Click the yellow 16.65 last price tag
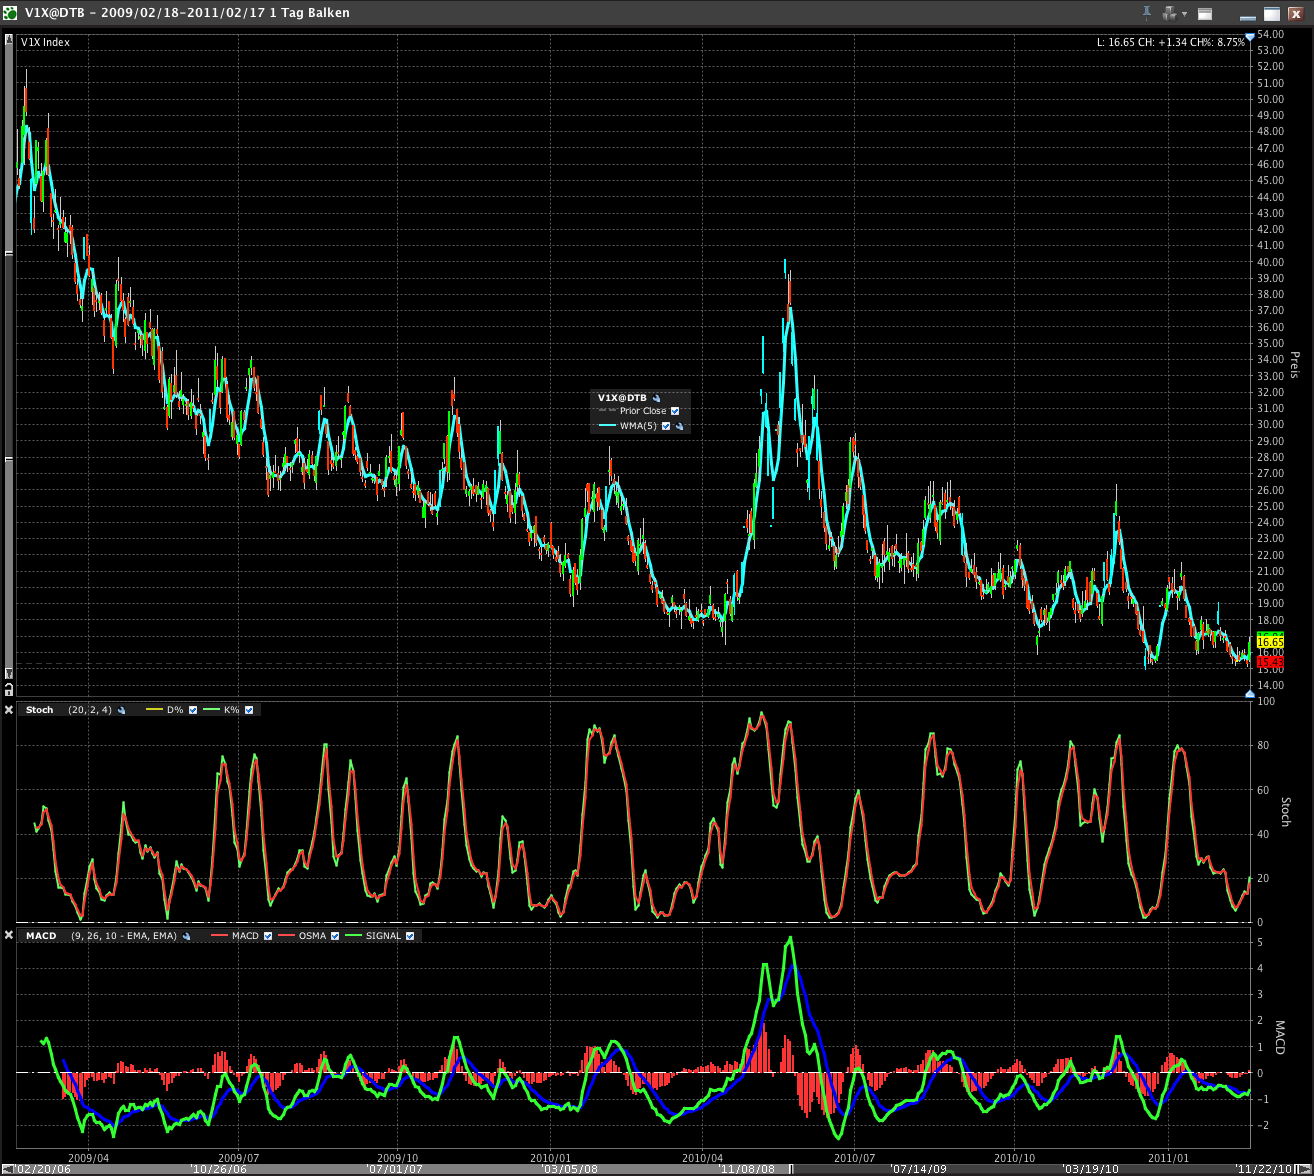The width and height of the screenshot is (1314, 1176). click(x=1270, y=641)
